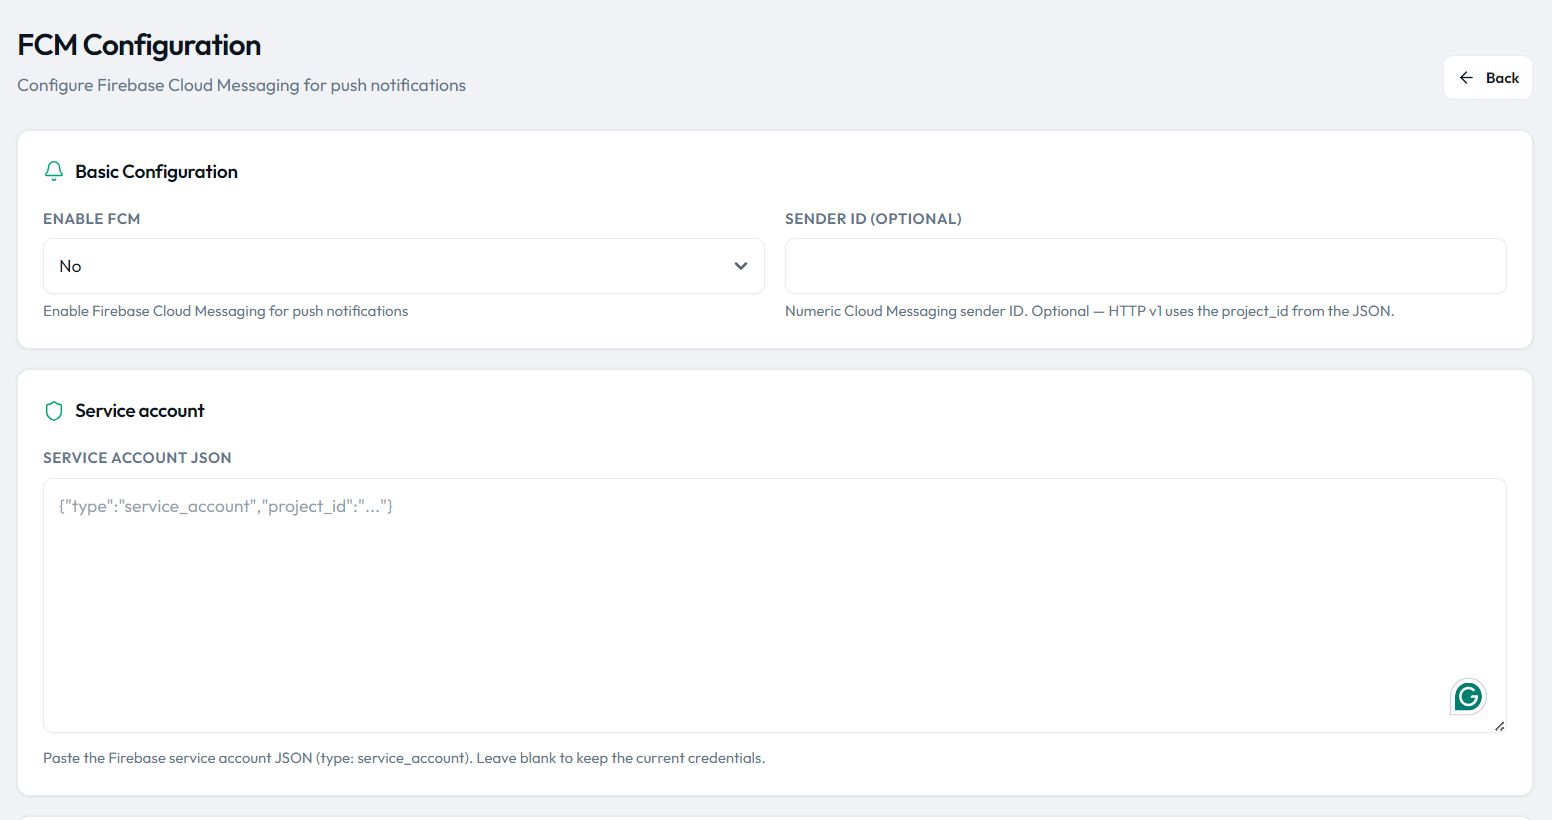1552x820 pixels.
Task: Click the Grammarly icon in the JSON textarea
Action: [x=1468, y=696]
